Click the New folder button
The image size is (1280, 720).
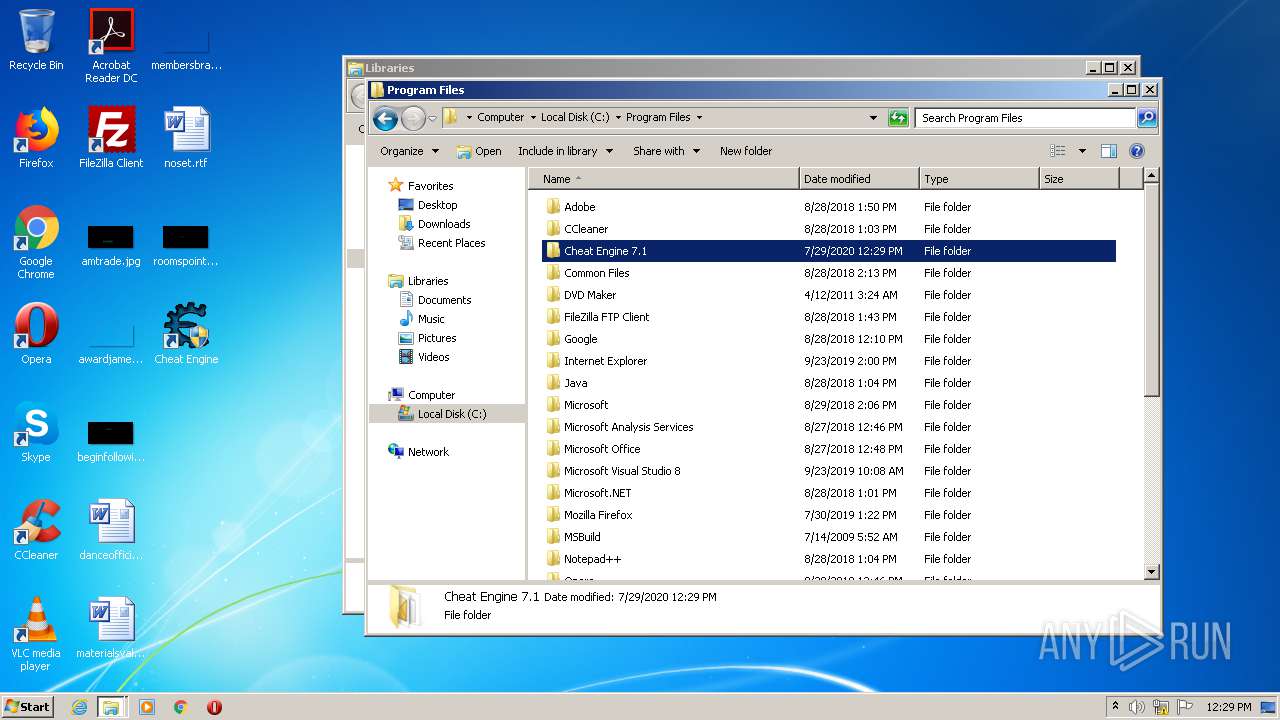(x=746, y=151)
